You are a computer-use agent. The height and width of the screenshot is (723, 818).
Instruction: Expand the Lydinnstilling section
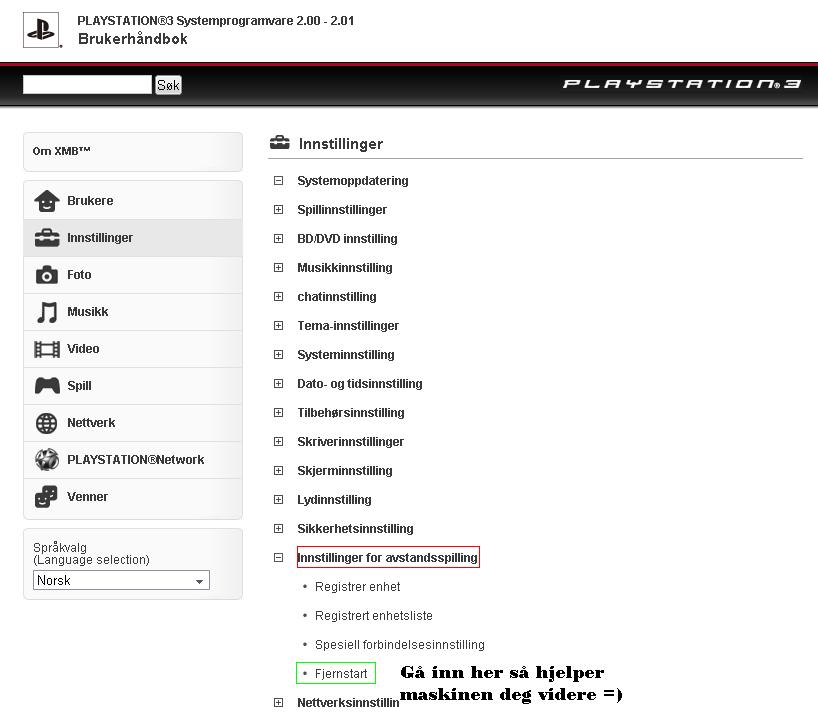[x=279, y=500]
